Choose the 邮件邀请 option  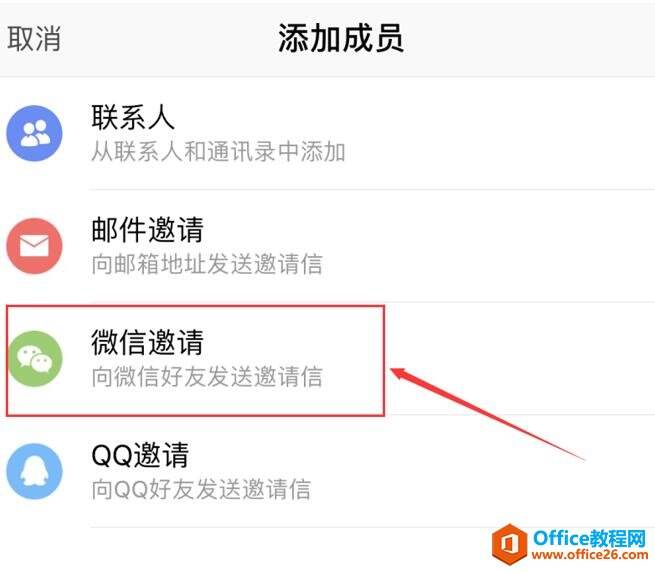tap(147, 229)
